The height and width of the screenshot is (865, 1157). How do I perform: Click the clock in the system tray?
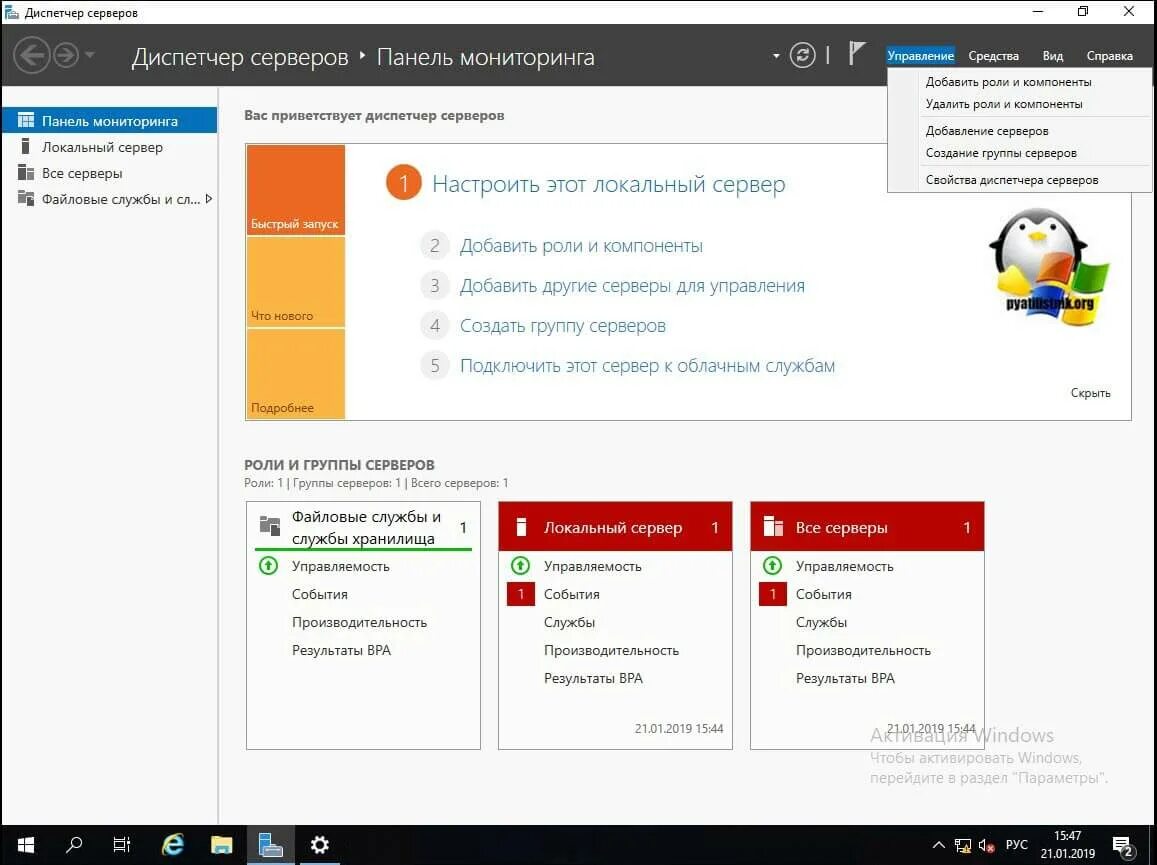click(x=1067, y=845)
